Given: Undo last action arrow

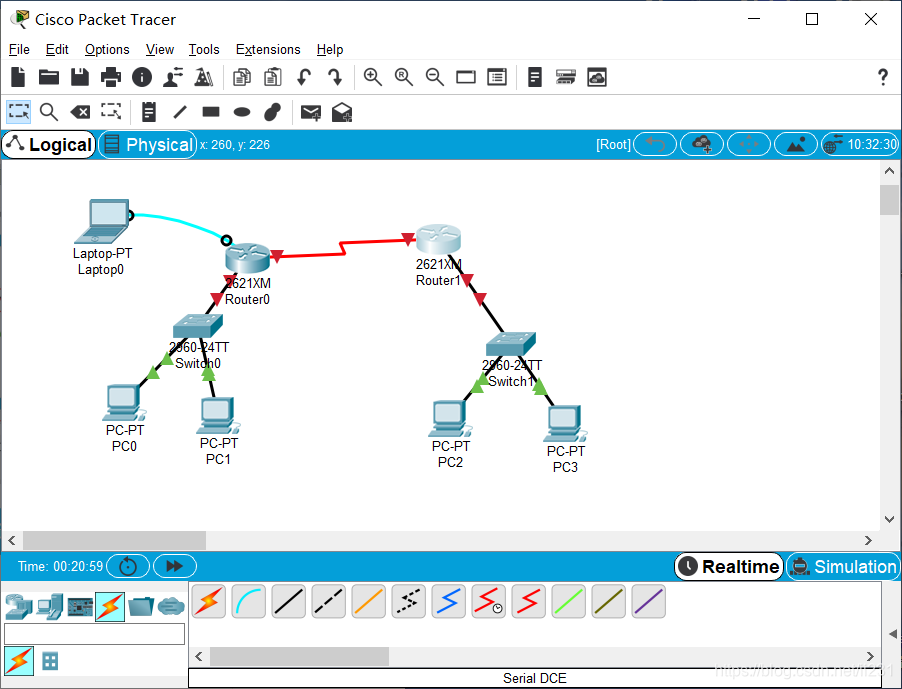Looking at the screenshot, I should (304, 77).
